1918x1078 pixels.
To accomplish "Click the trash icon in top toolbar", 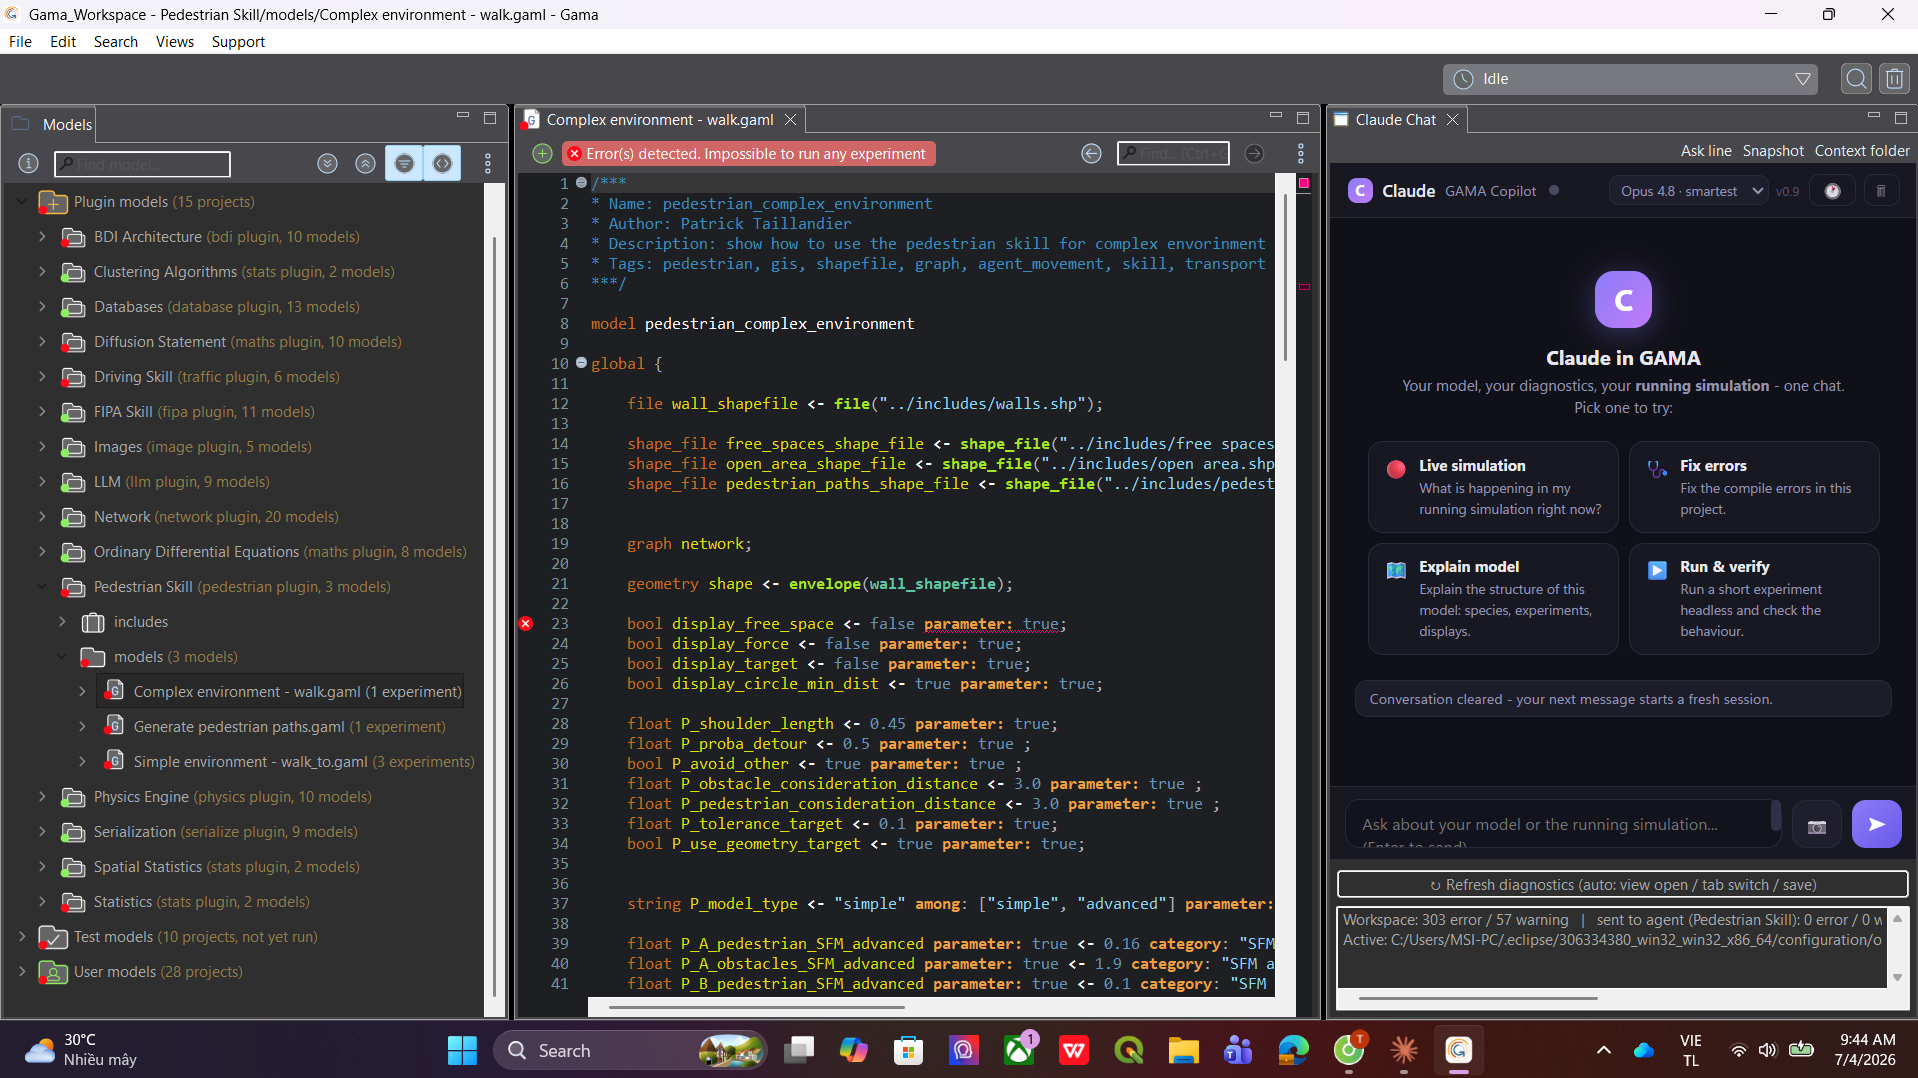I will 1895,79.
